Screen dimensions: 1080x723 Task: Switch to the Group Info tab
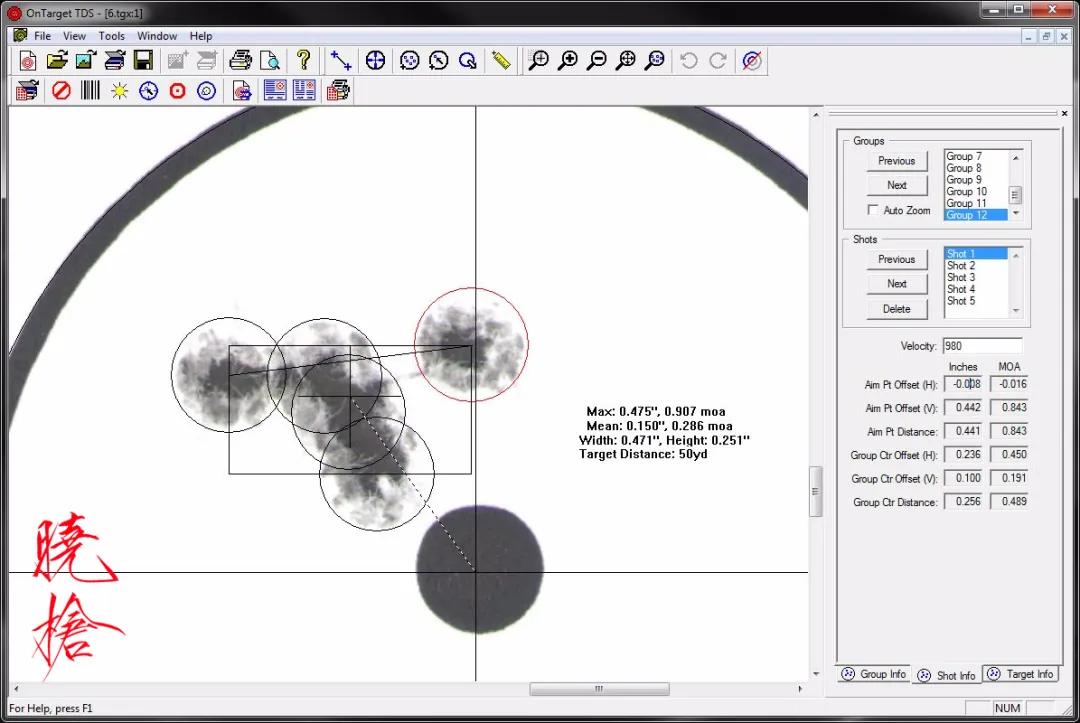[x=874, y=674]
